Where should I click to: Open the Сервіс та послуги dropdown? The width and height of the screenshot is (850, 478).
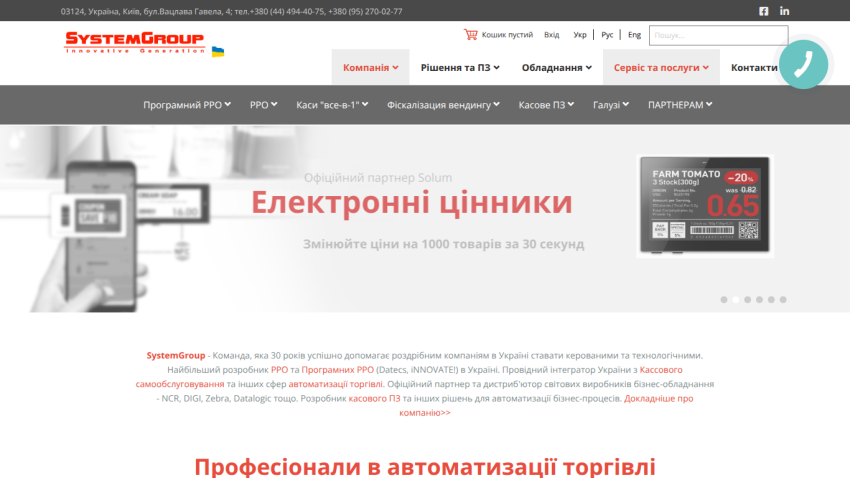pos(661,67)
